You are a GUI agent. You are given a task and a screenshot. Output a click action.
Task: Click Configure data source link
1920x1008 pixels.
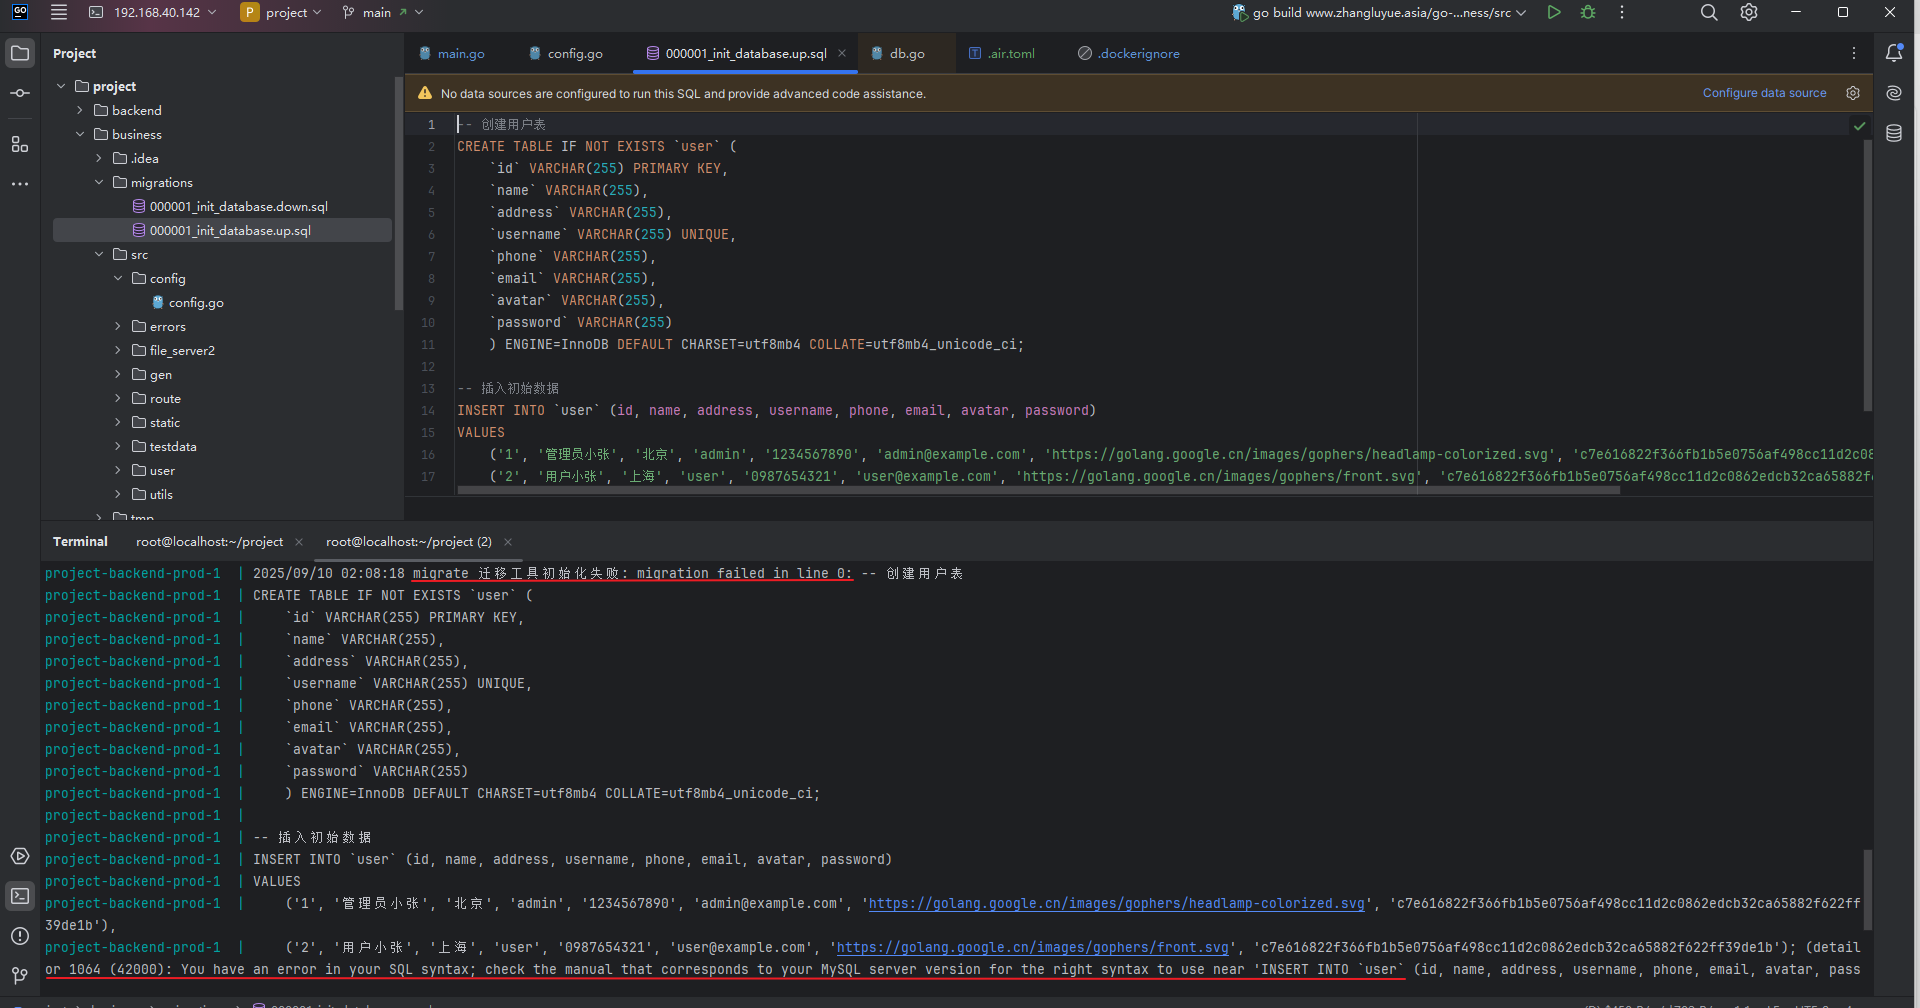1764,93
